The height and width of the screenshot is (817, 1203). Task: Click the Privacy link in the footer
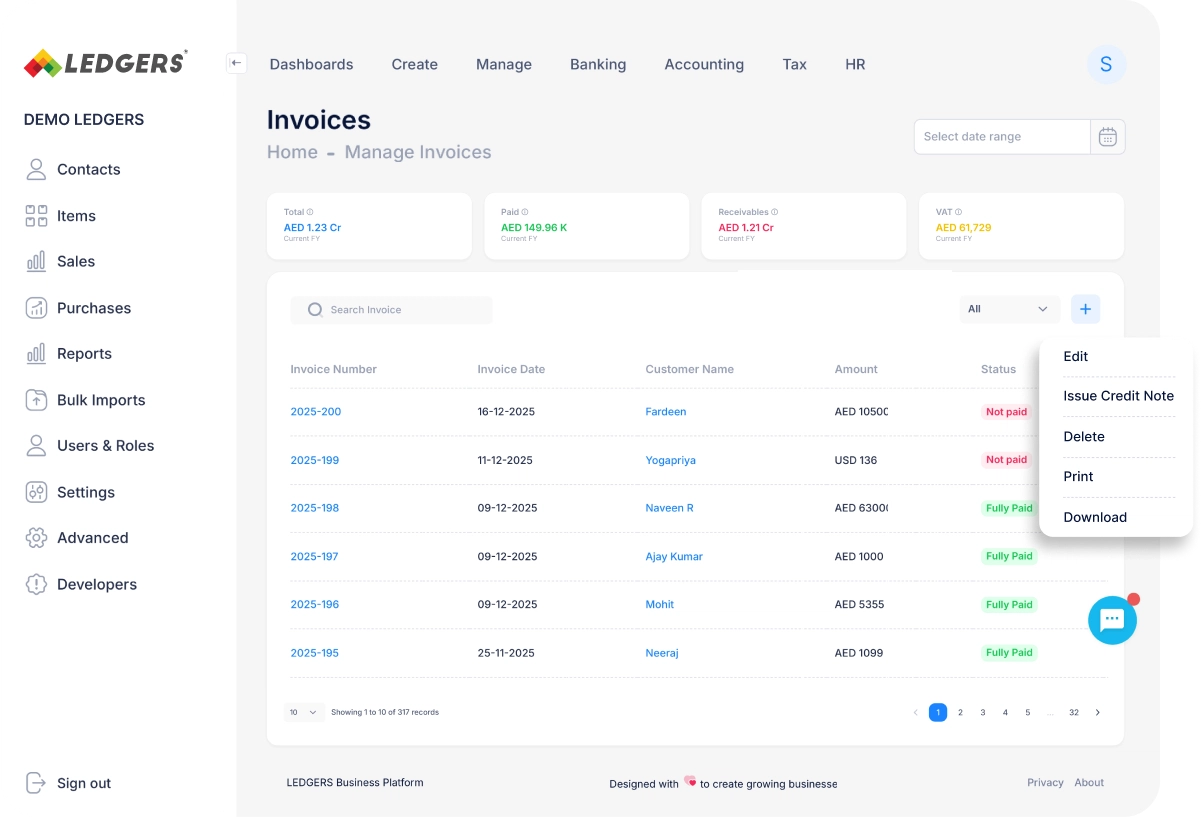tap(1045, 783)
